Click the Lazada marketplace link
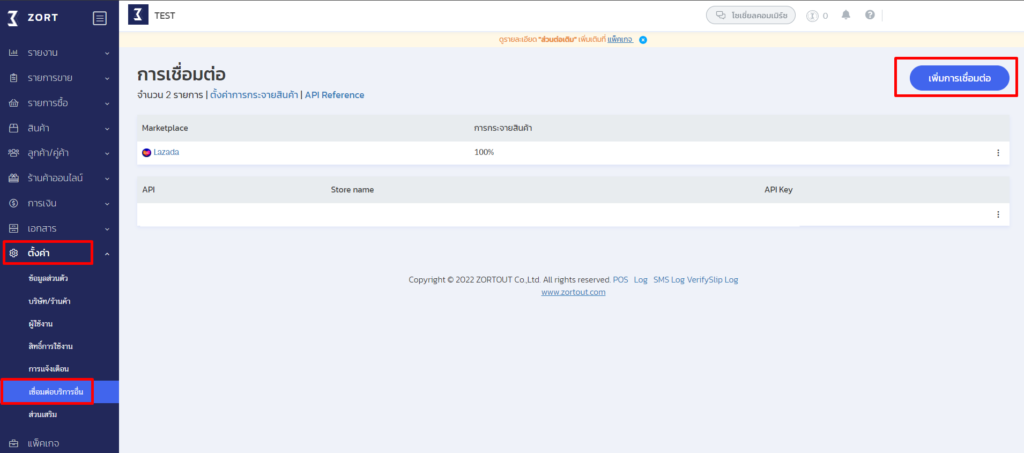1024x453 pixels. click(x=165, y=152)
